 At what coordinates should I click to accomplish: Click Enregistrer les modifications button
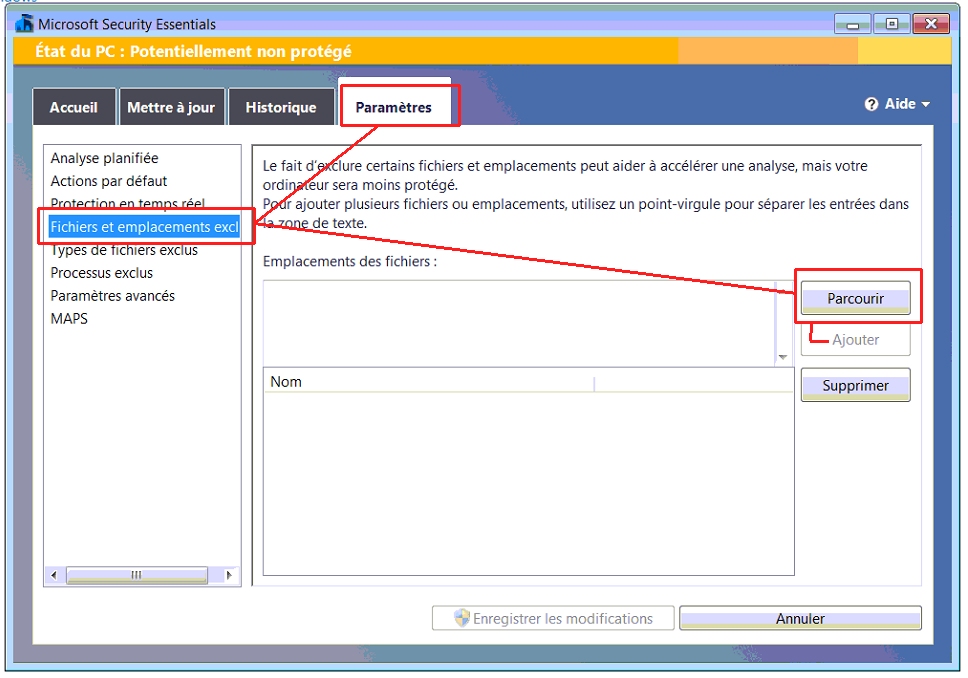click(x=553, y=618)
